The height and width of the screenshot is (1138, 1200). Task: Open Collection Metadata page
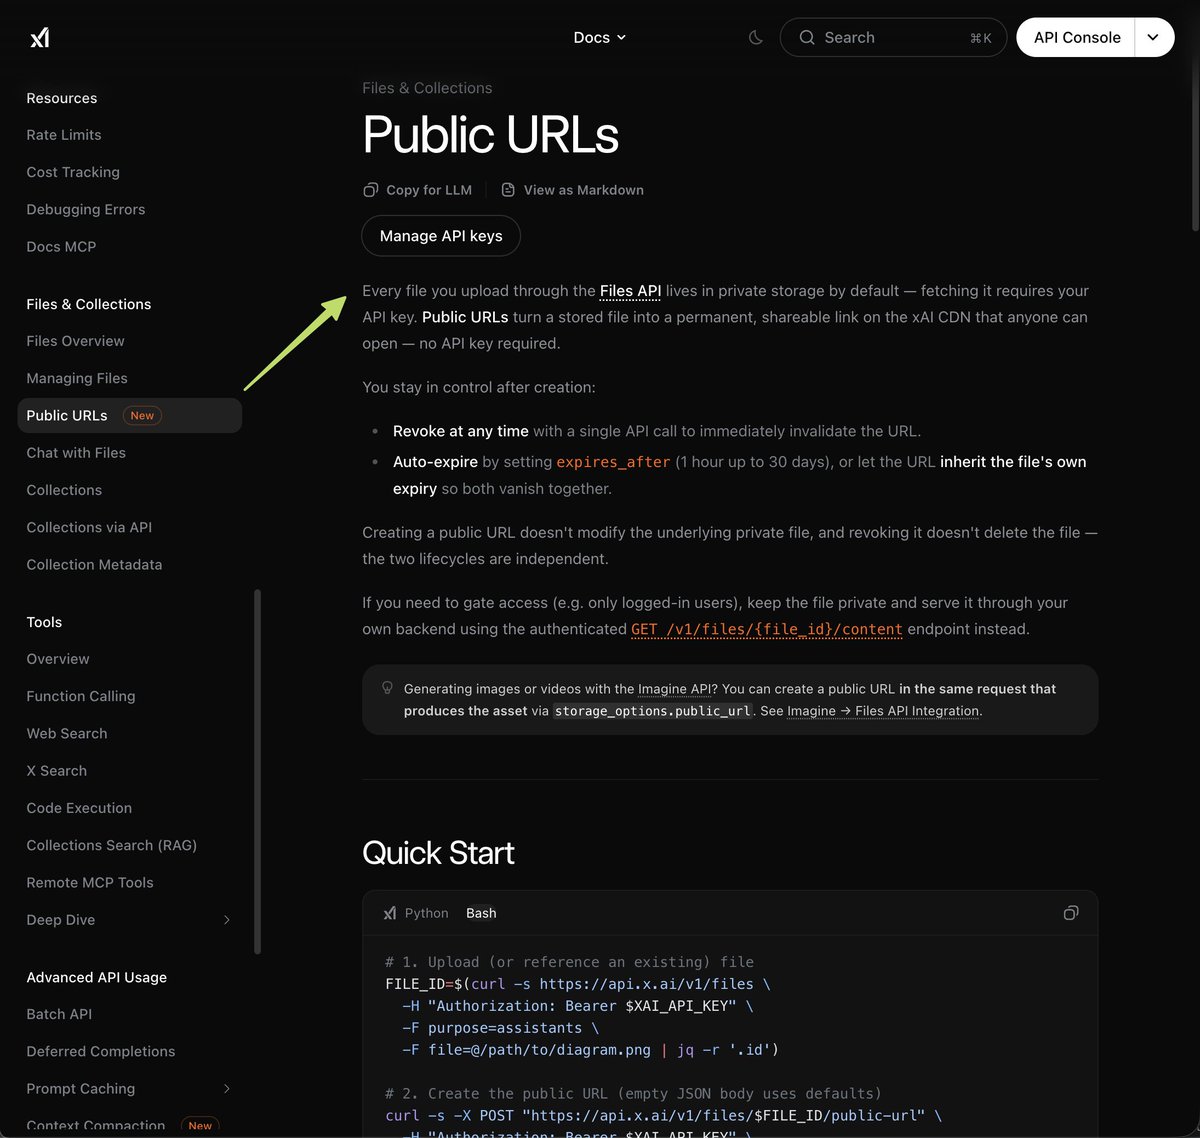tap(94, 565)
